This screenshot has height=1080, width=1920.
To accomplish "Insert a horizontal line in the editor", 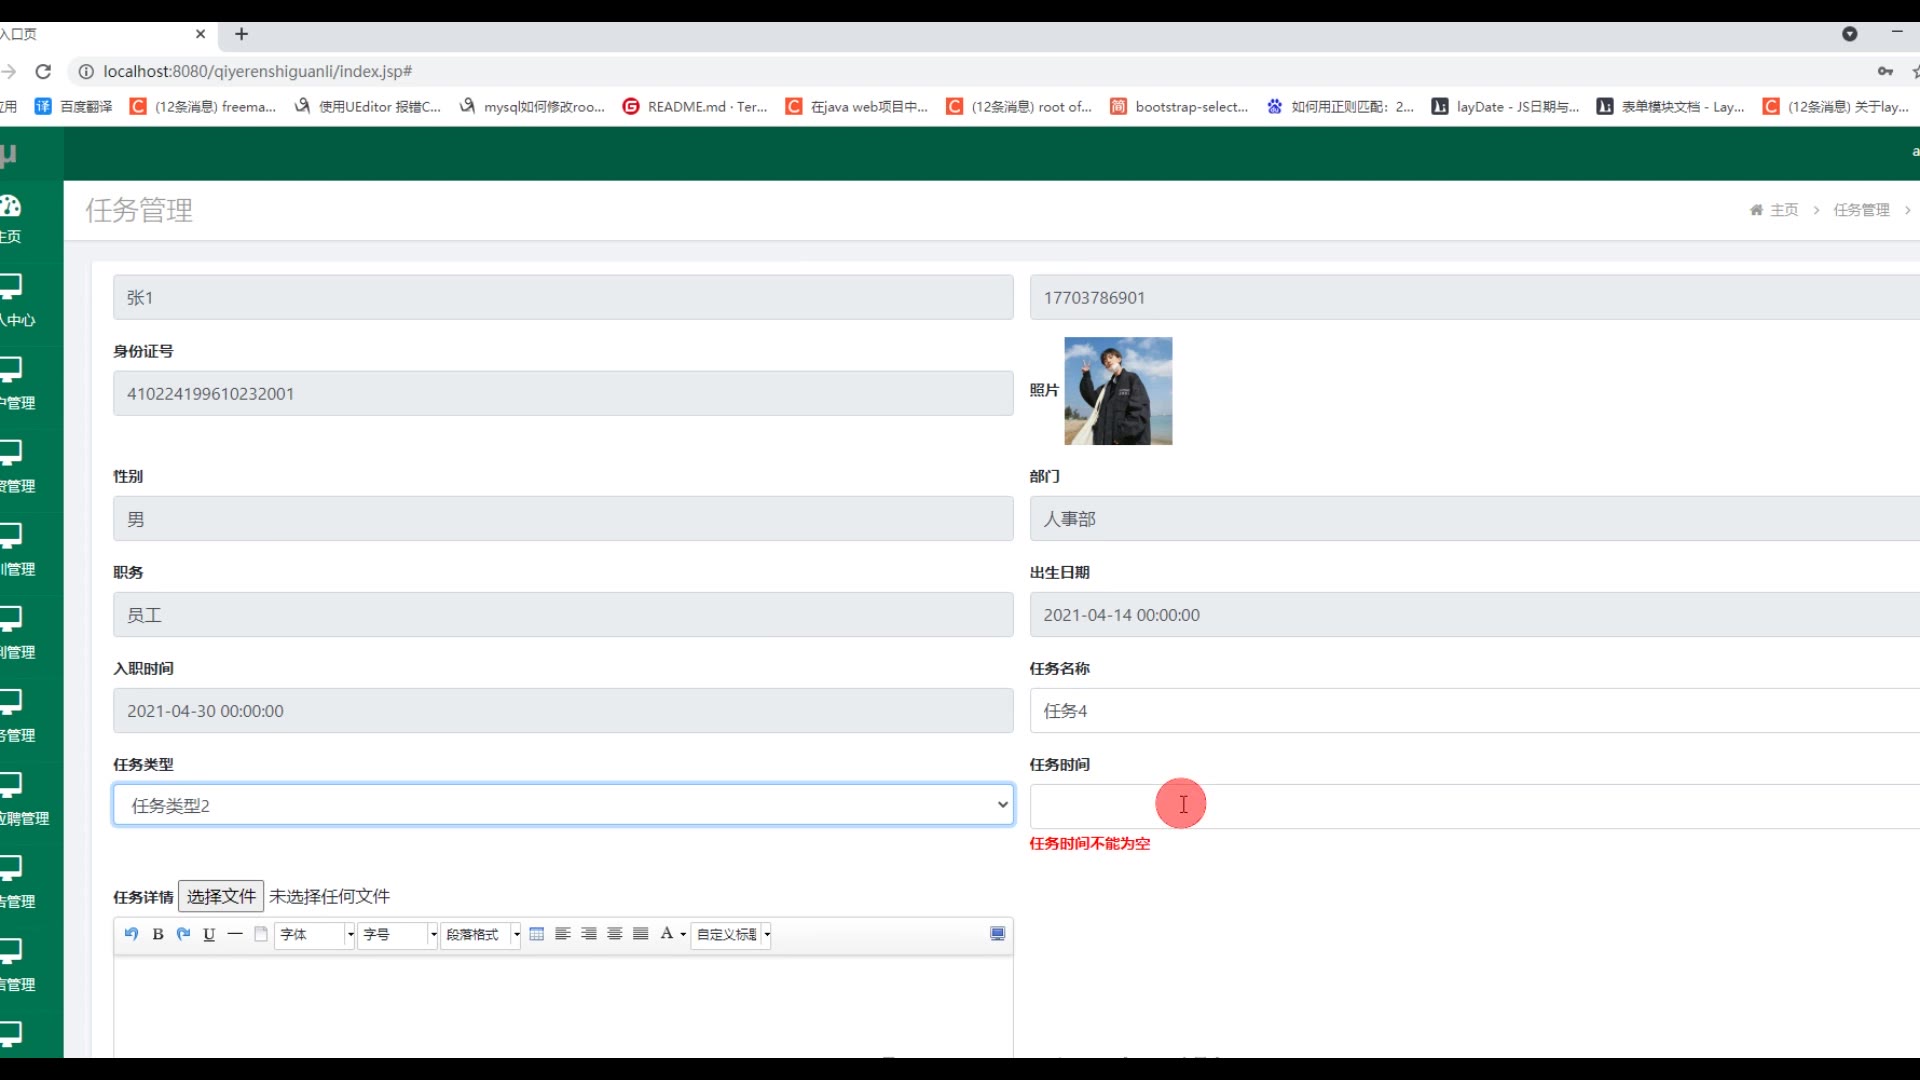I will pos(235,934).
